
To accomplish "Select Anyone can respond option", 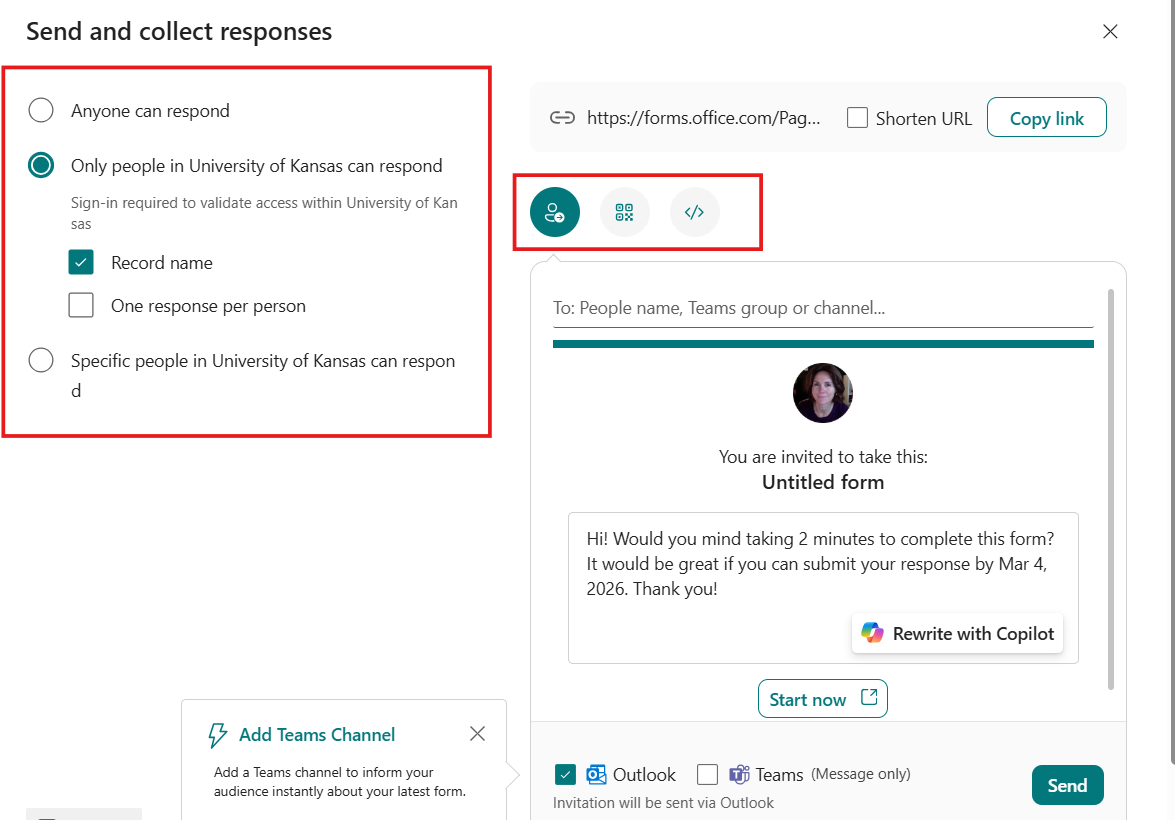I will [x=41, y=110].
